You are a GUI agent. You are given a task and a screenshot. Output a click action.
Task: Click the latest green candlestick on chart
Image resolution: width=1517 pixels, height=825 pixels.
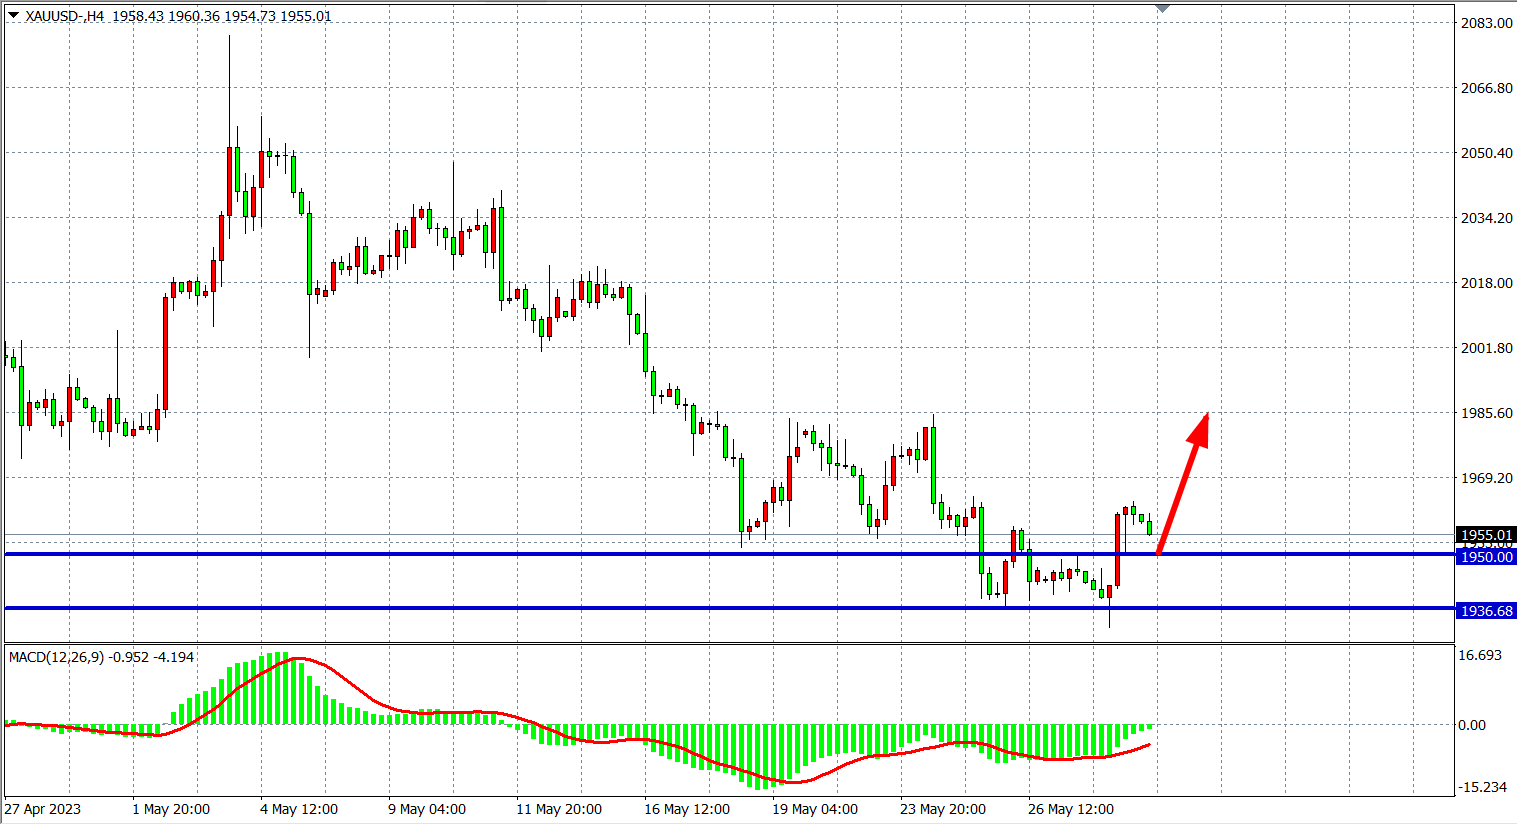coord(1150,527)
